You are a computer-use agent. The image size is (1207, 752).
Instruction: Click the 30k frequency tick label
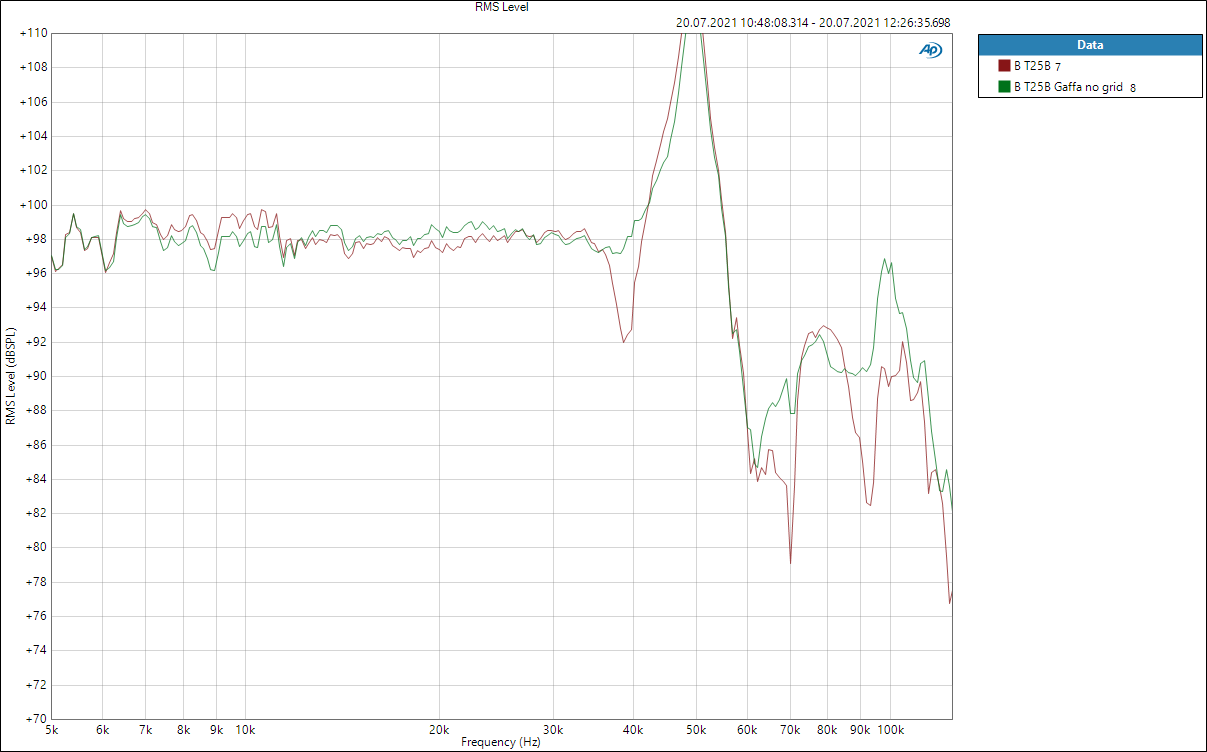tap(552, 730)
